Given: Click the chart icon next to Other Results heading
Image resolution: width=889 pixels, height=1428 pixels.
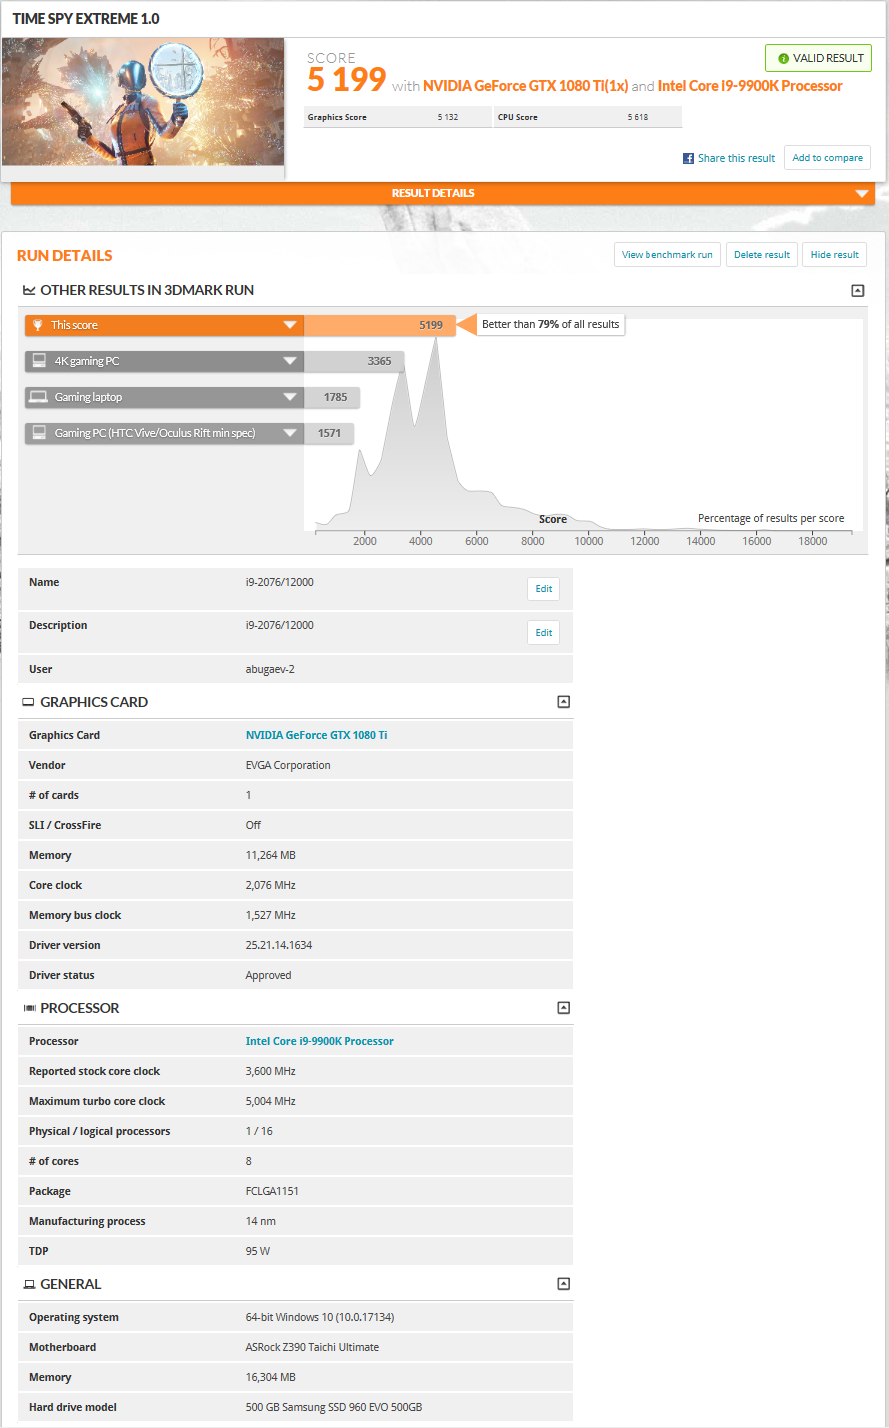Looking at the screenshot, I should (x=28, y=290).
